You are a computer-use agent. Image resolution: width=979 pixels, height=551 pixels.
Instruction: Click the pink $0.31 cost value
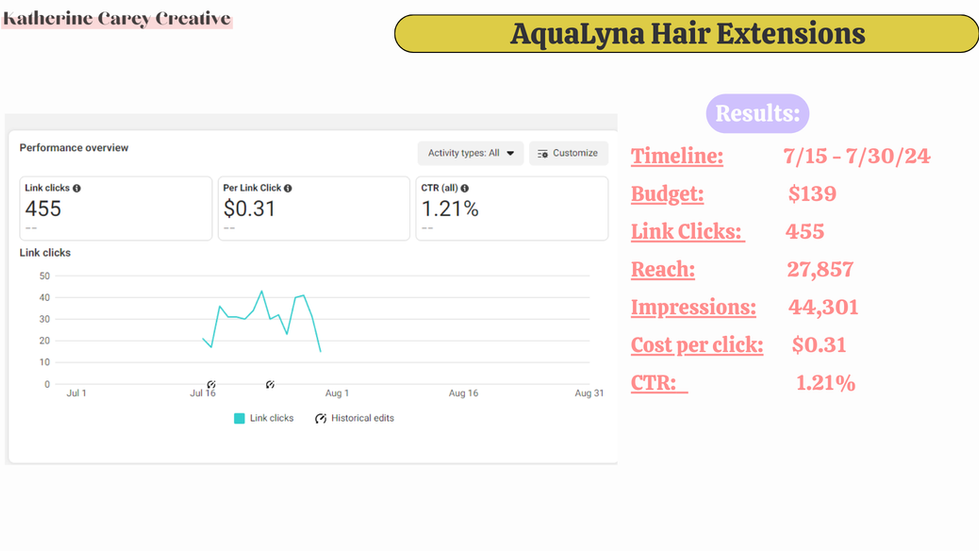819,344
